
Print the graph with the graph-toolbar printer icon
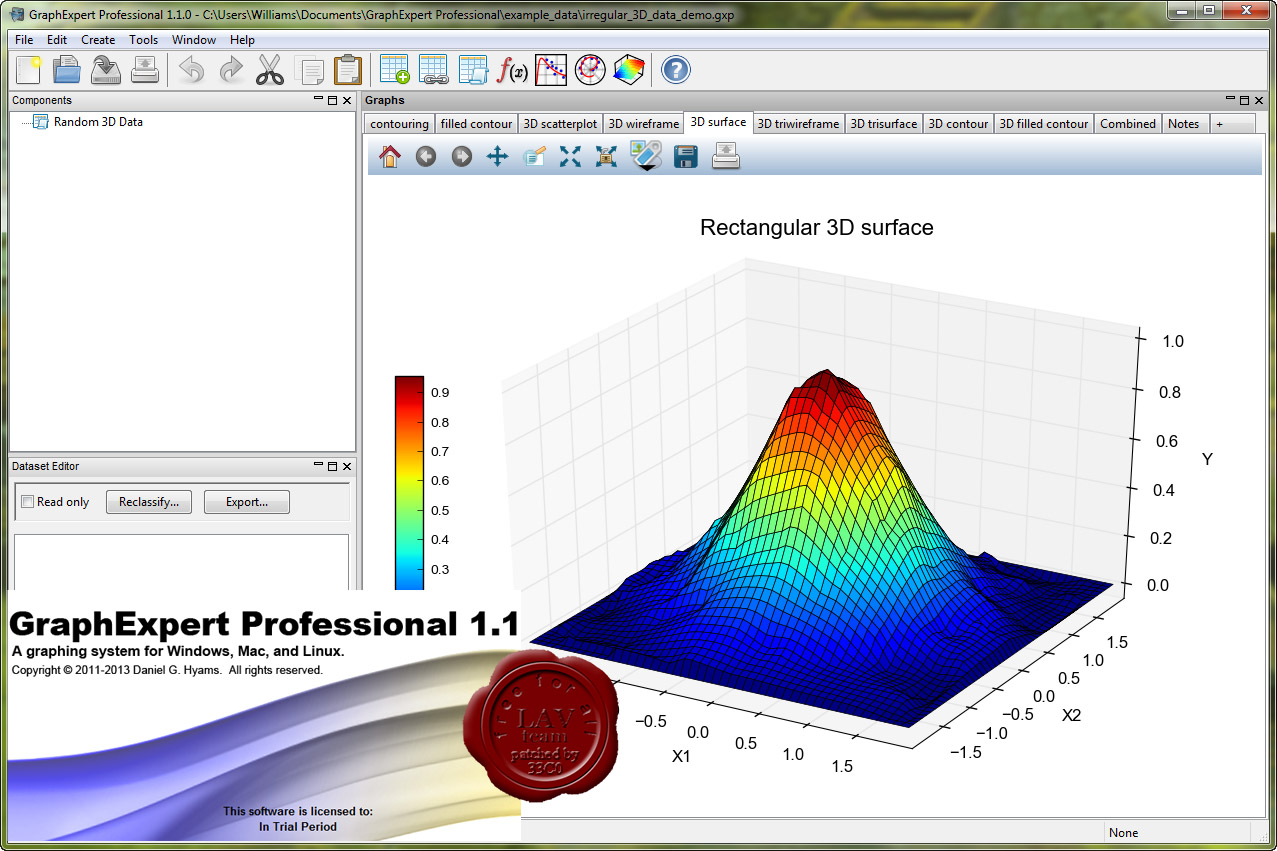(726, 156)
